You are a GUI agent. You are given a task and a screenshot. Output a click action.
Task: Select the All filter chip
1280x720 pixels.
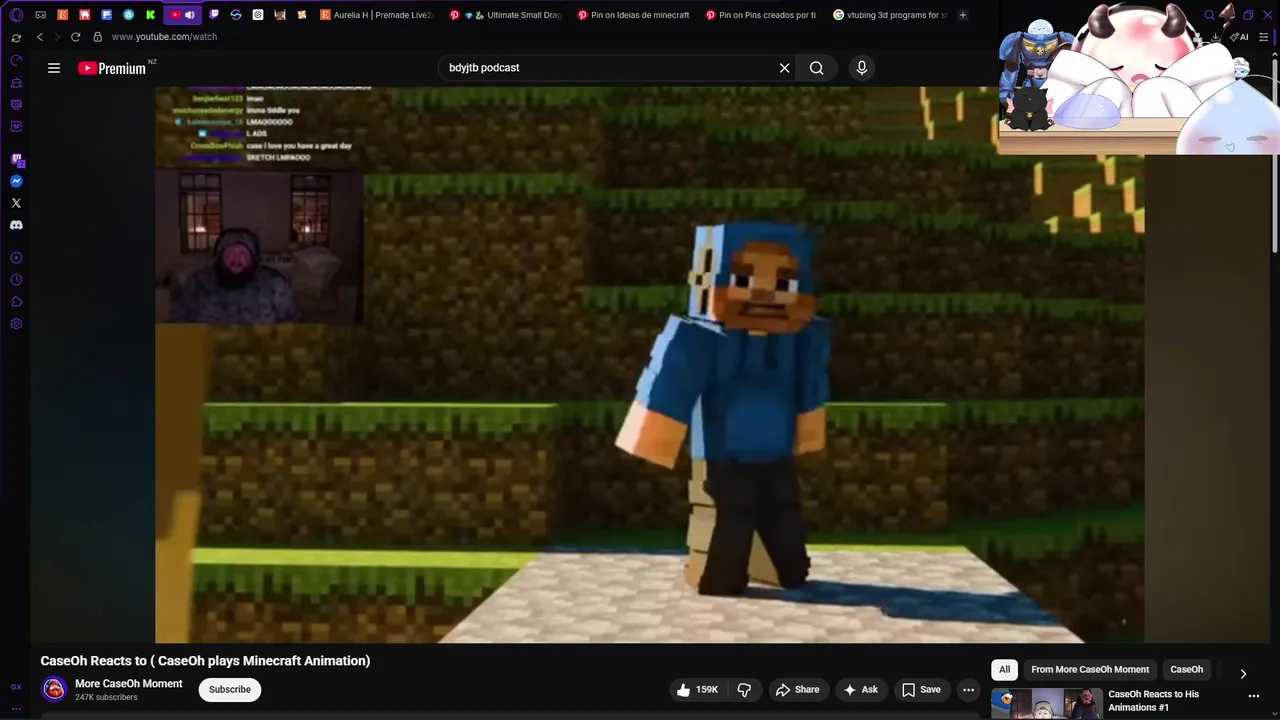pos(1004,670)
